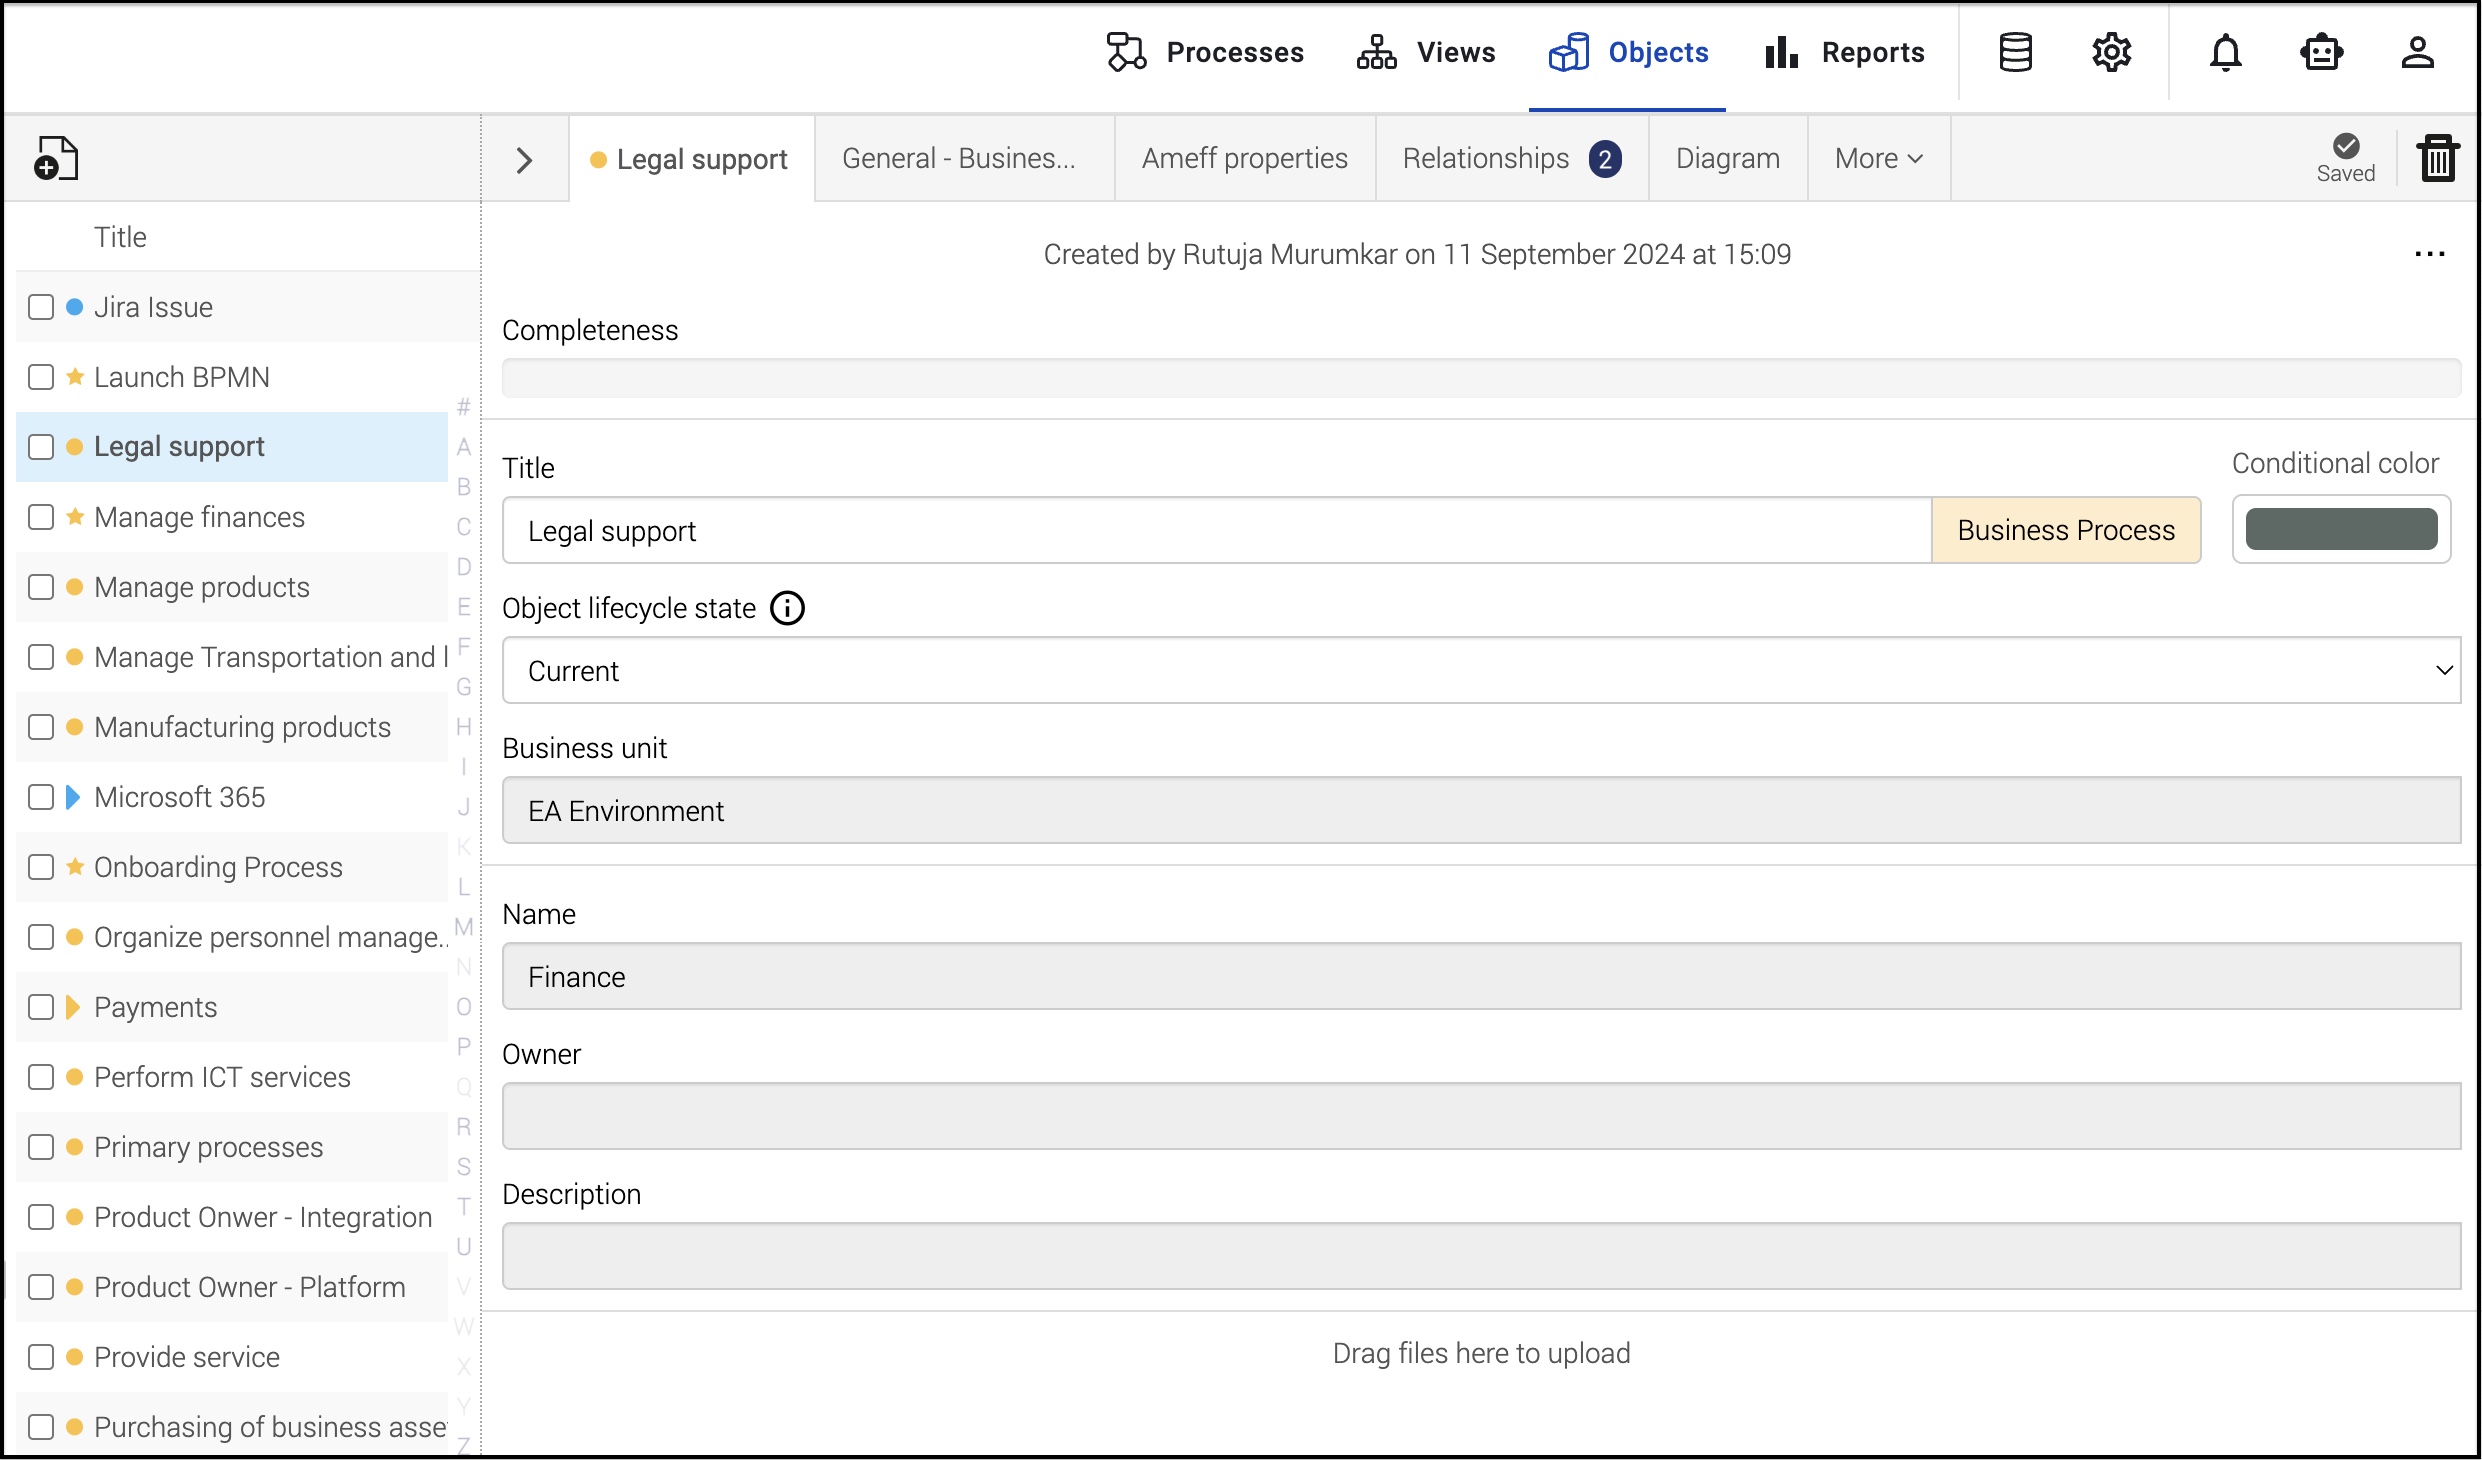
Task: Open the Object lifecycle state dropdown
Action: coord(1481,670)
